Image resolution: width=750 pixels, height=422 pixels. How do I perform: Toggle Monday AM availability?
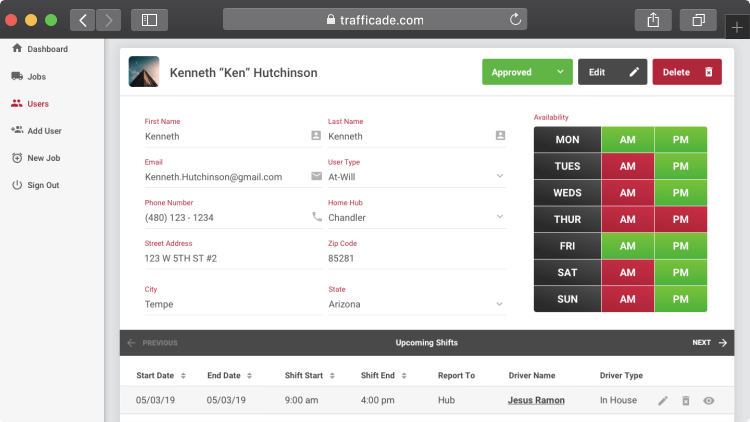point(628,140)
